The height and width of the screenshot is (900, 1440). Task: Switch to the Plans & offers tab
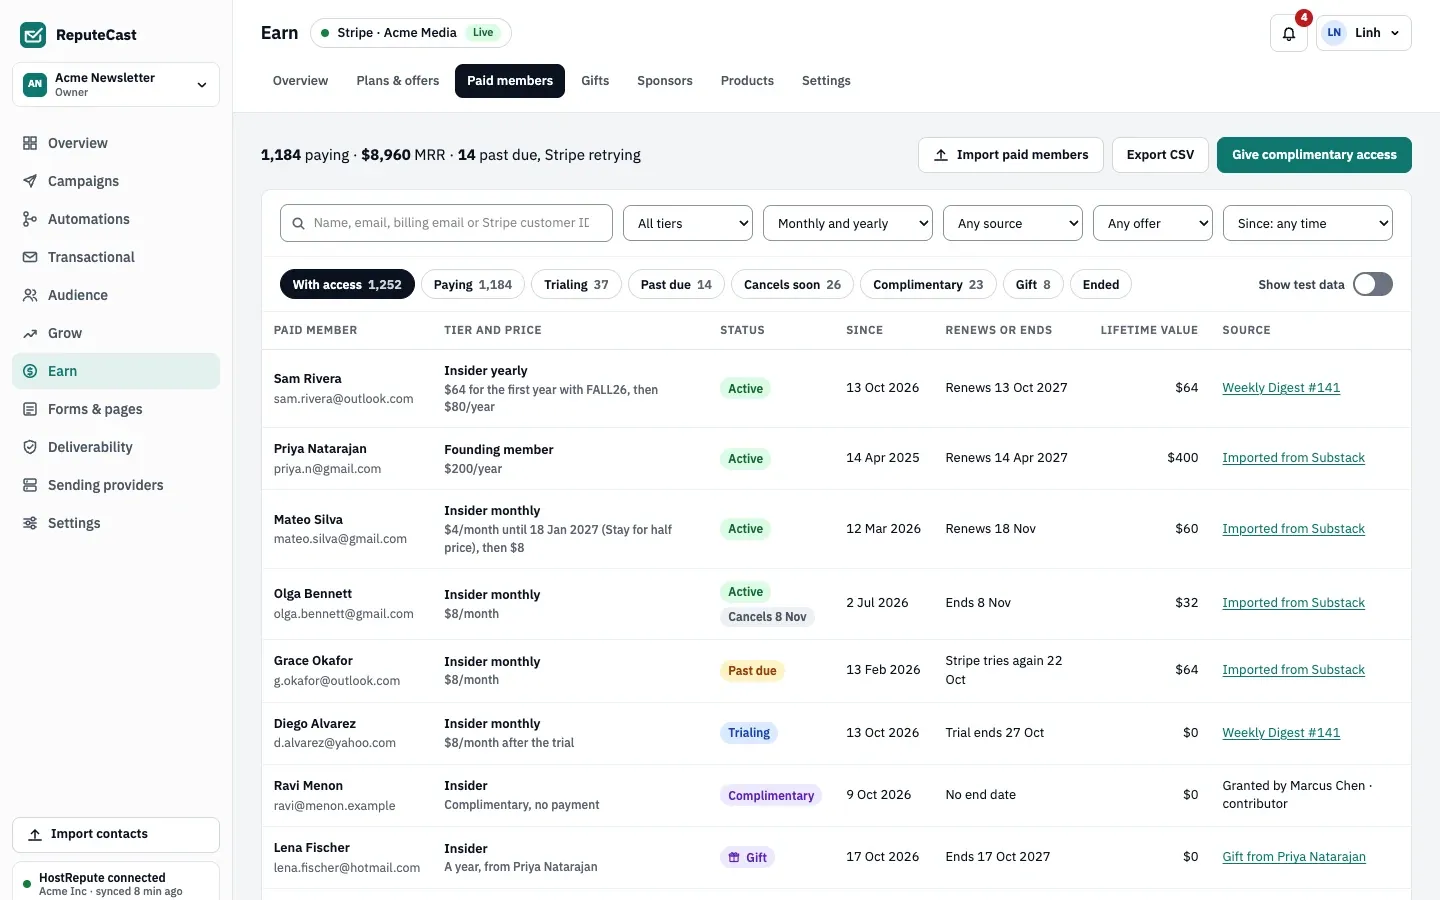coord(398,81)
